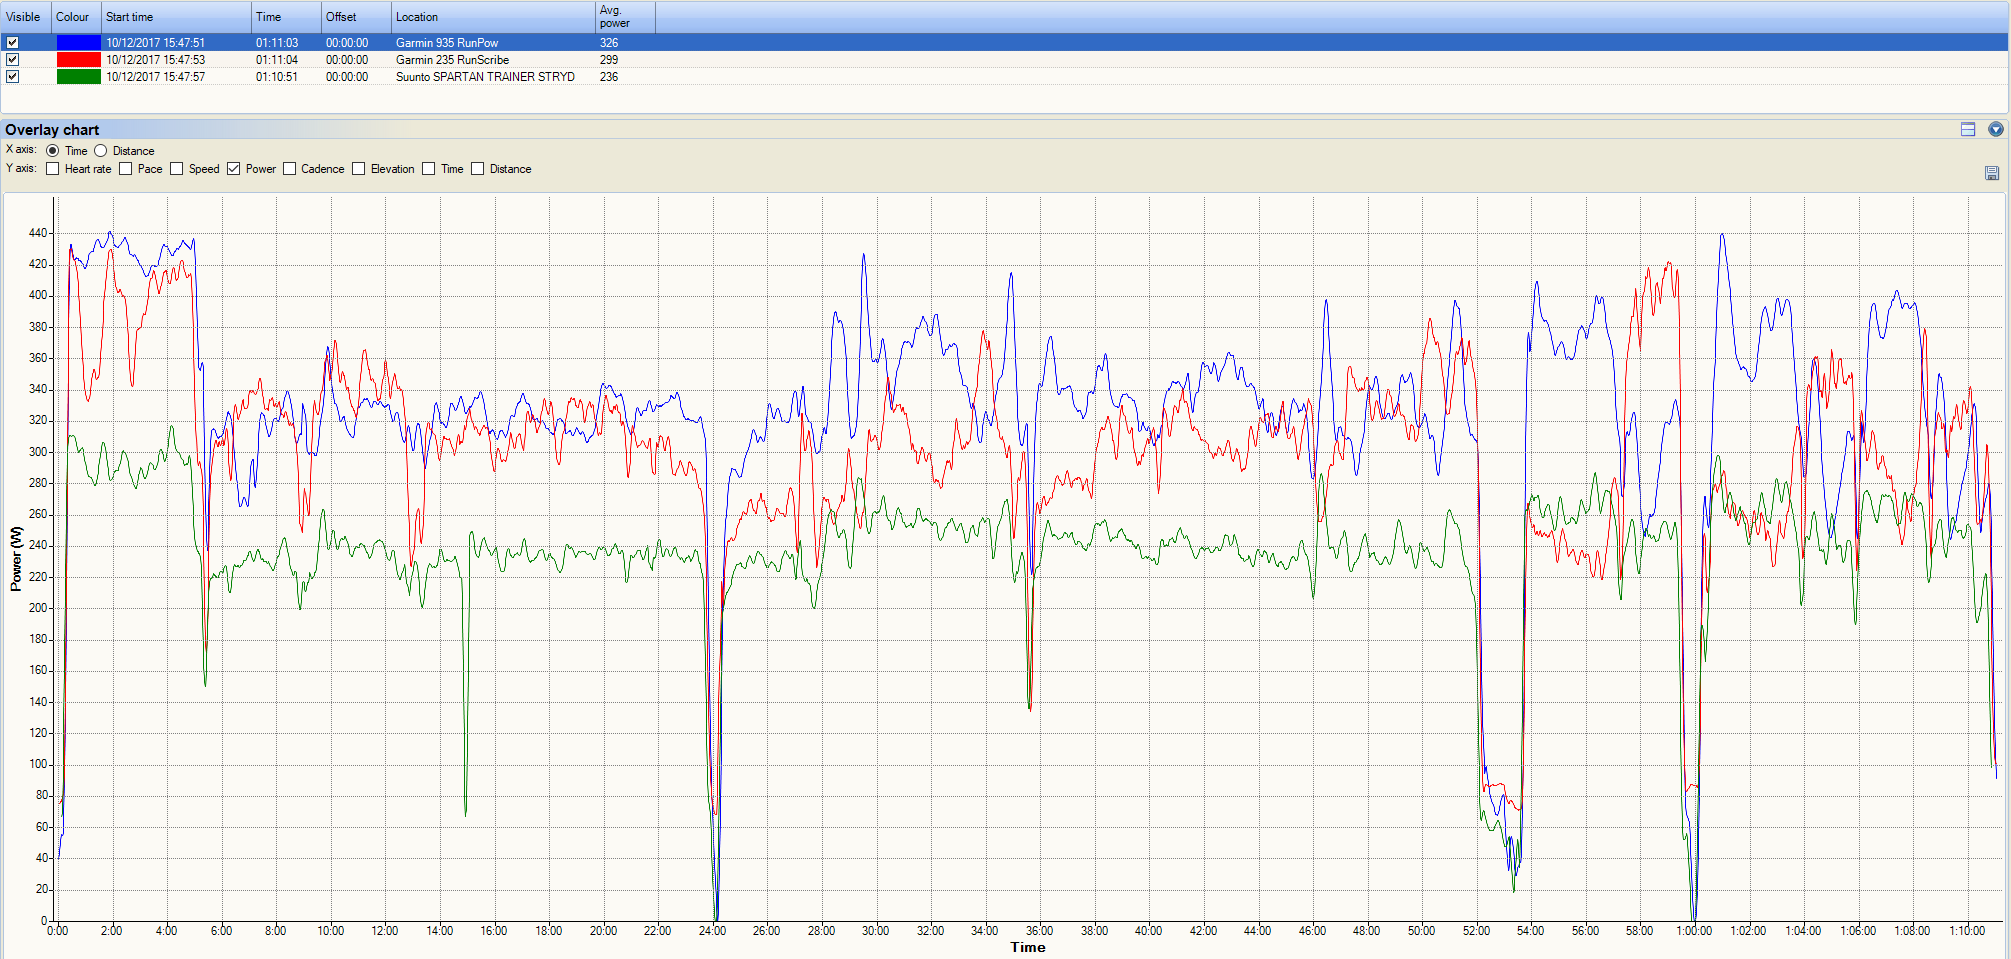Screen dimensions: 2011x959
Task: Click average power value 236
Action: point(609,77)
